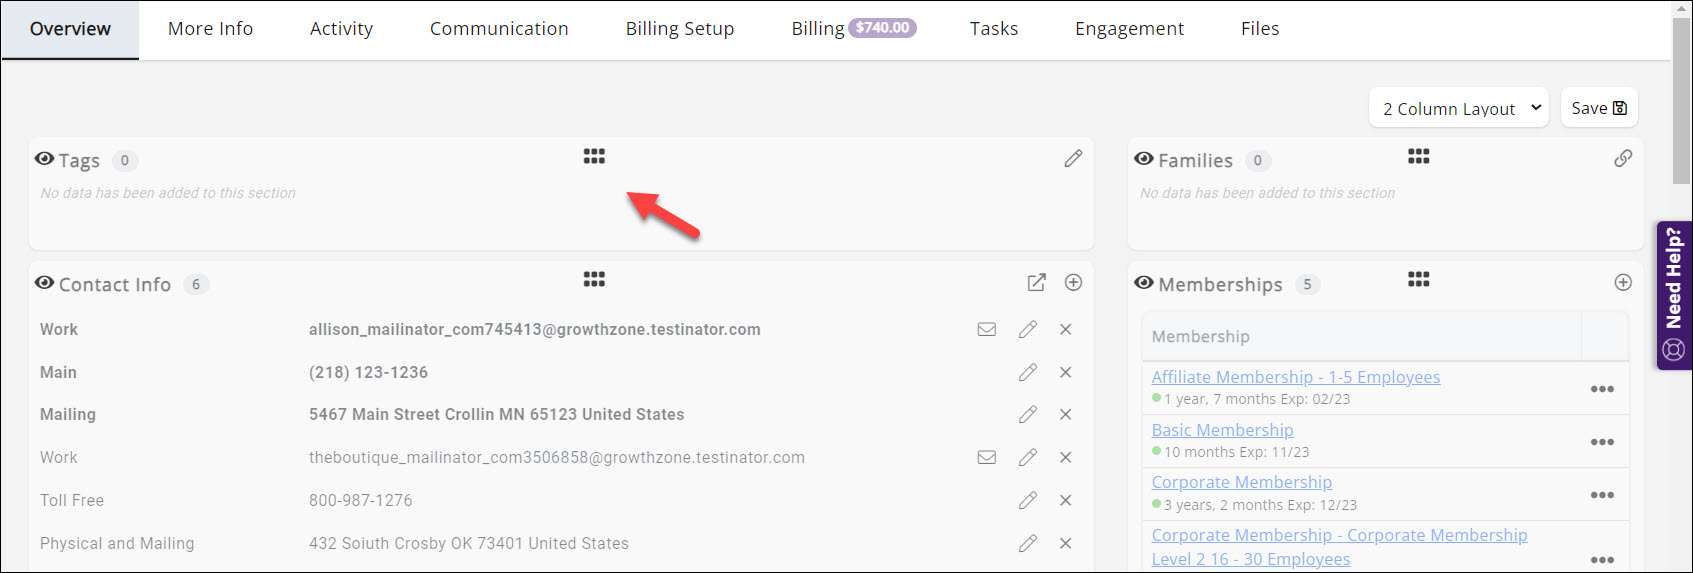Toggle visibility of Tags section
This screenshot has height=573, width=1693.
pyautogui.click(x=44, y=159)
